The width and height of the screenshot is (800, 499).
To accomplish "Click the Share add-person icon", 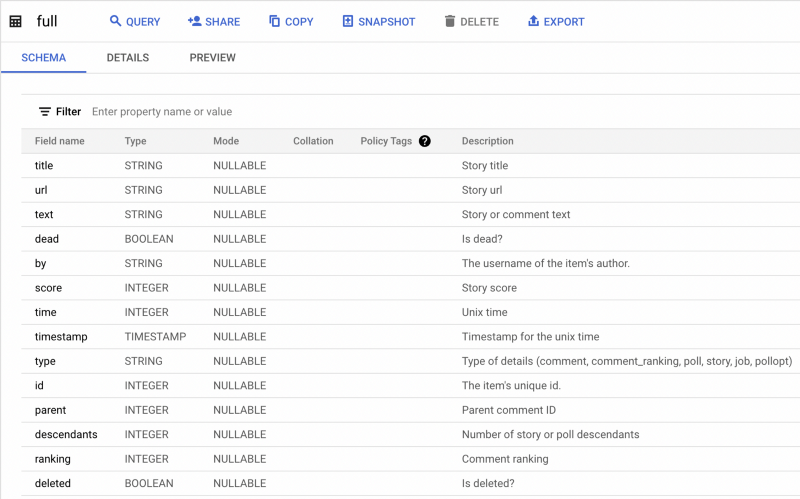I will (194, 21).
